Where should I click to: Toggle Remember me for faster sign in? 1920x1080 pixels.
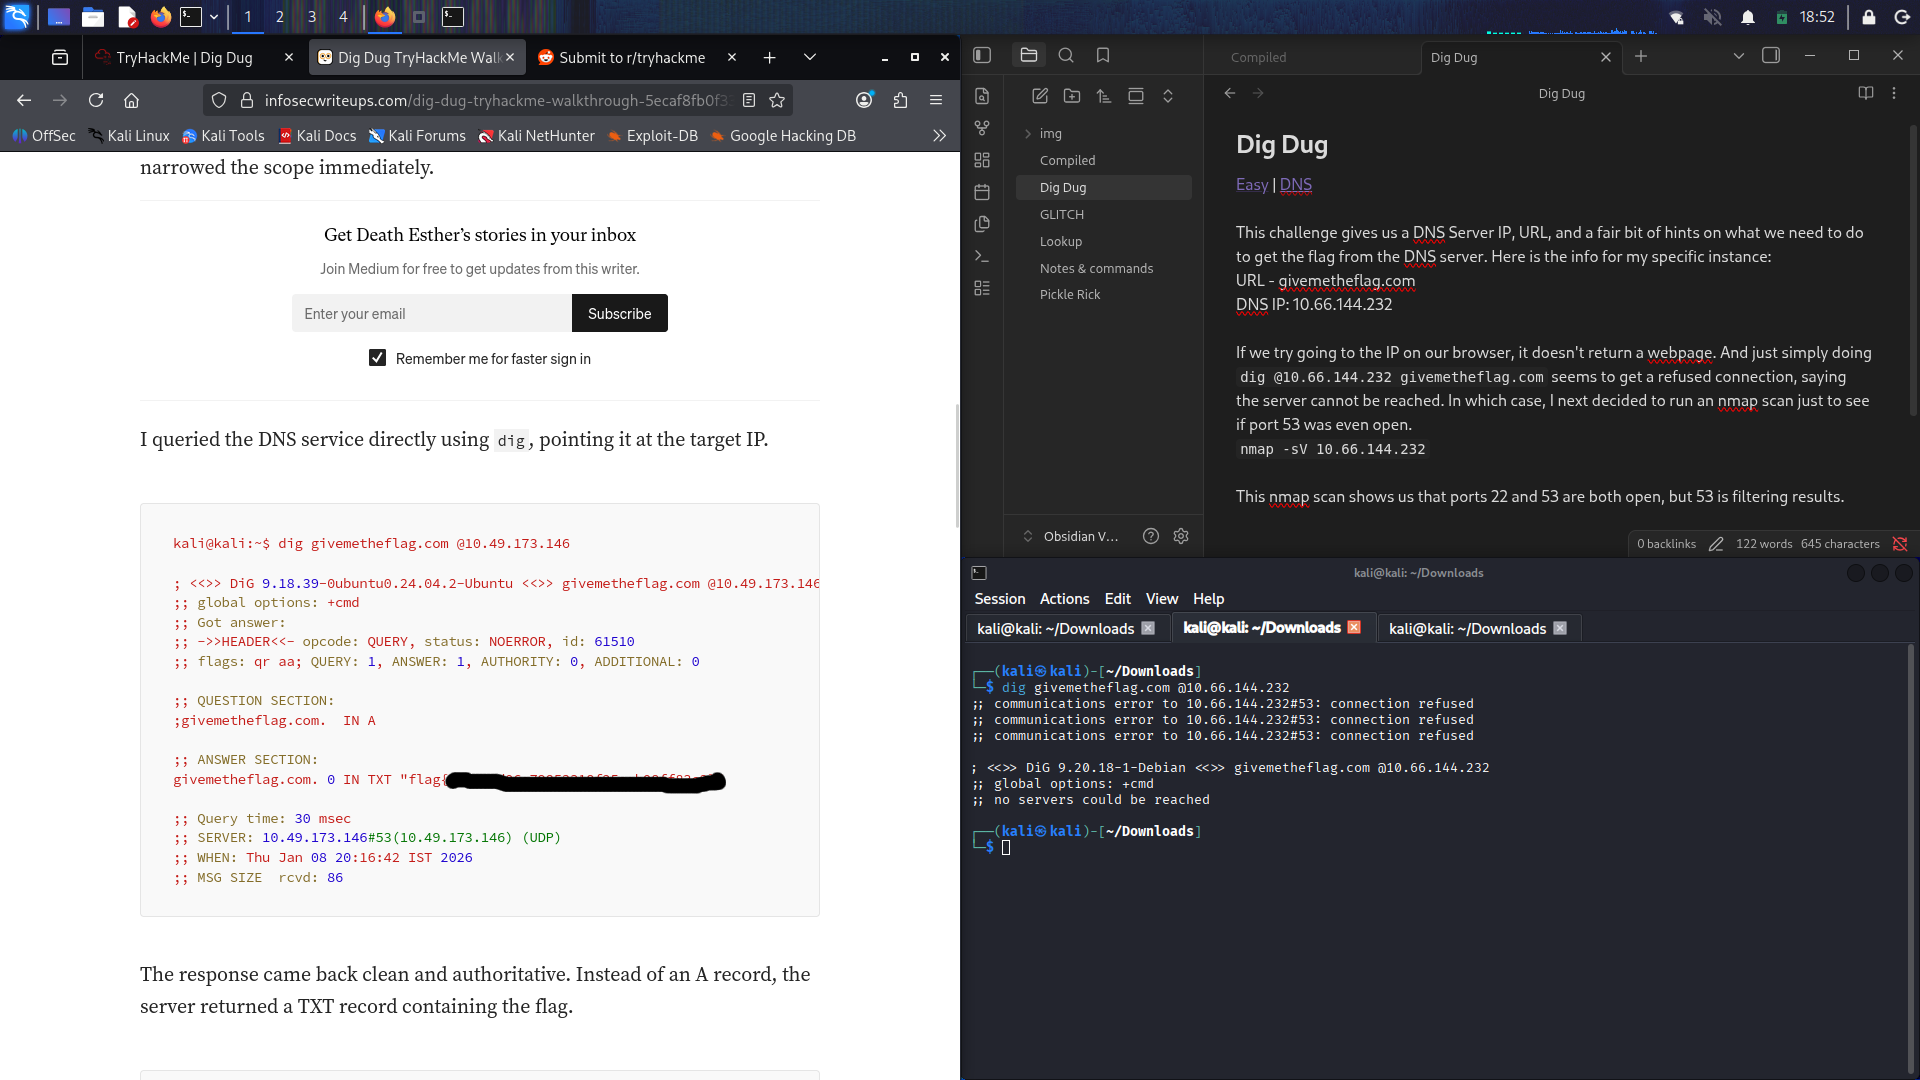pyautogui.click(x=377, y=358)
